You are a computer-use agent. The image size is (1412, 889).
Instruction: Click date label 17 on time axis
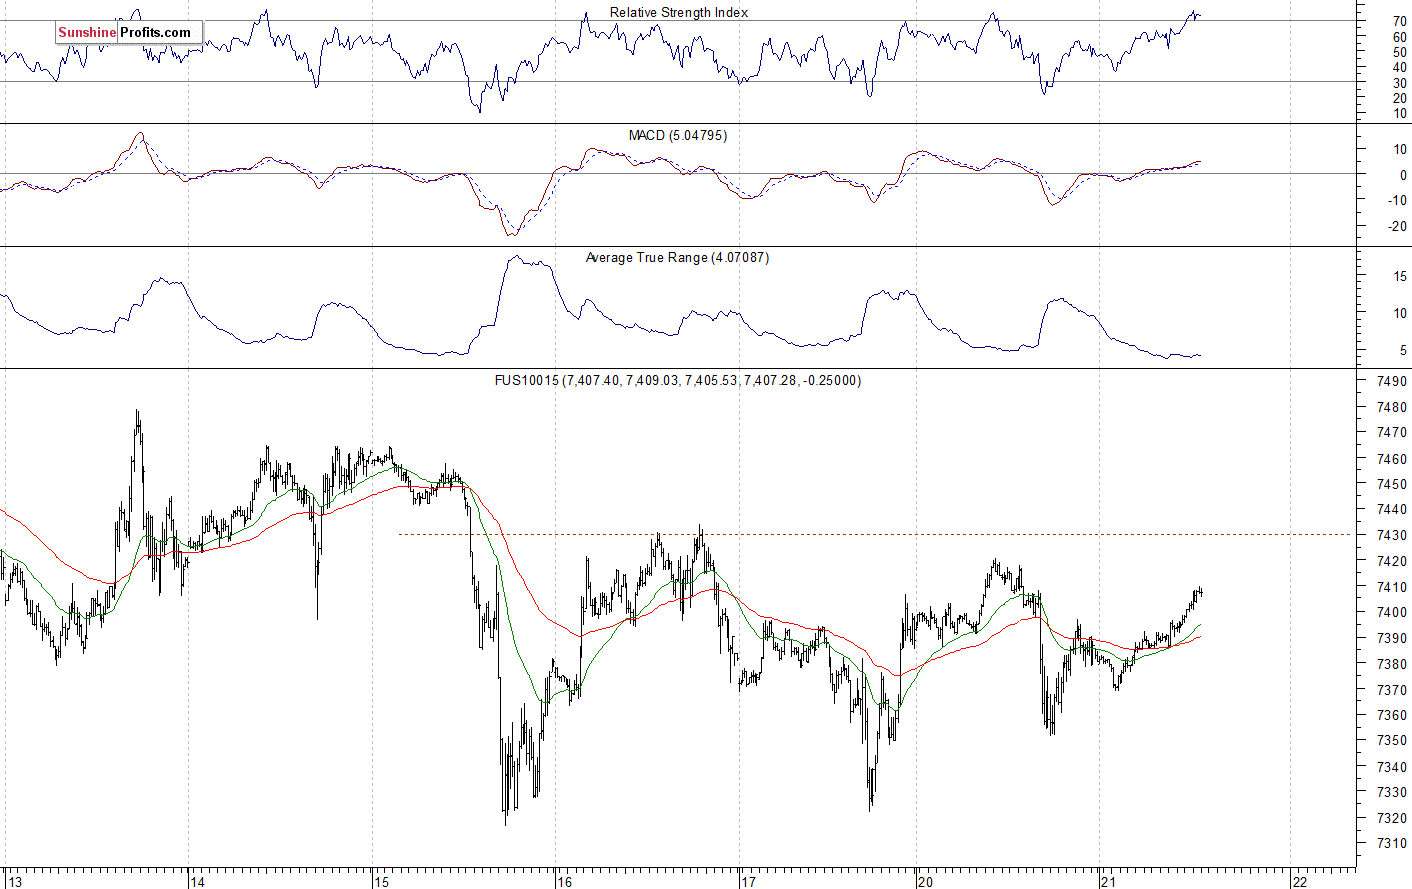[748, 882]
